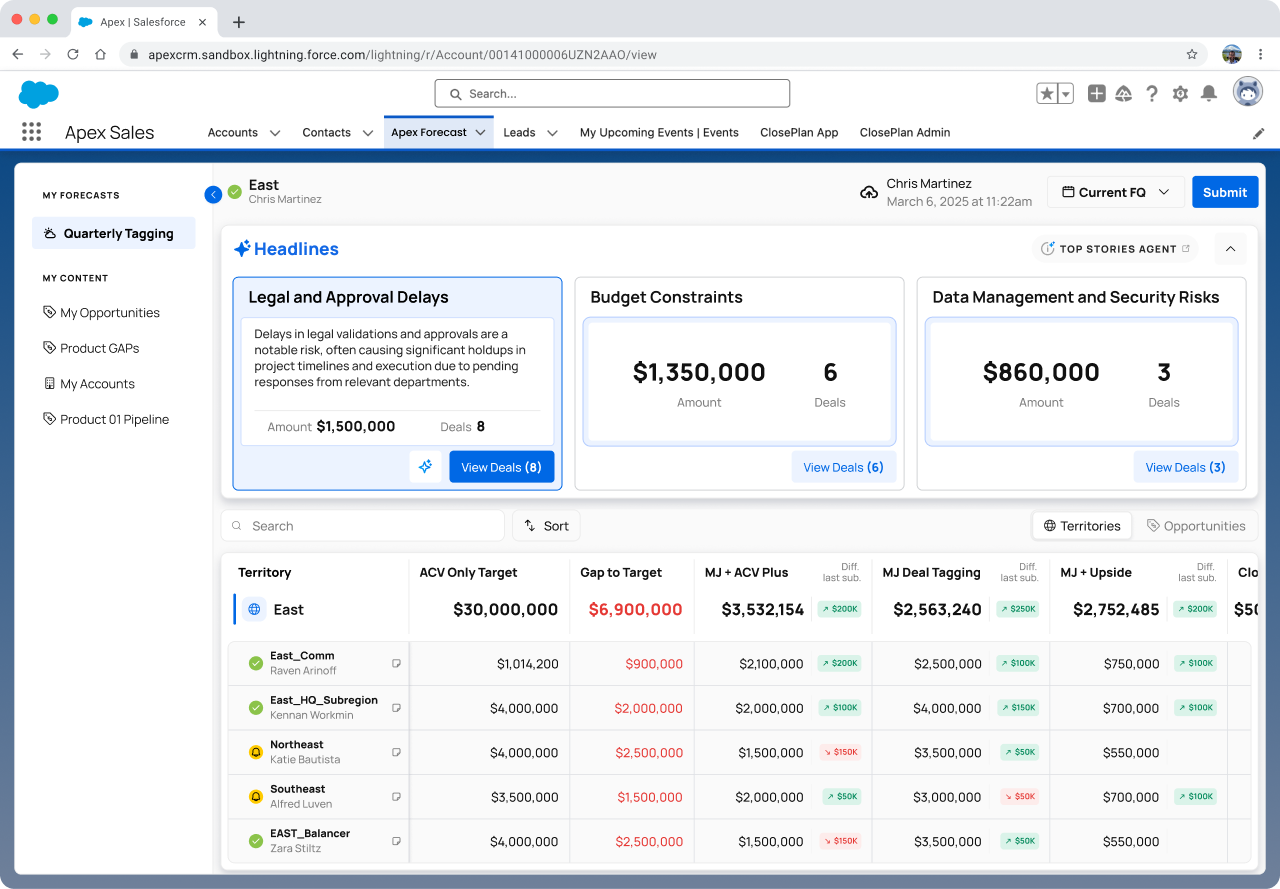
Task: Open the user avatar profile menu
Action: tap(1247, 92)
